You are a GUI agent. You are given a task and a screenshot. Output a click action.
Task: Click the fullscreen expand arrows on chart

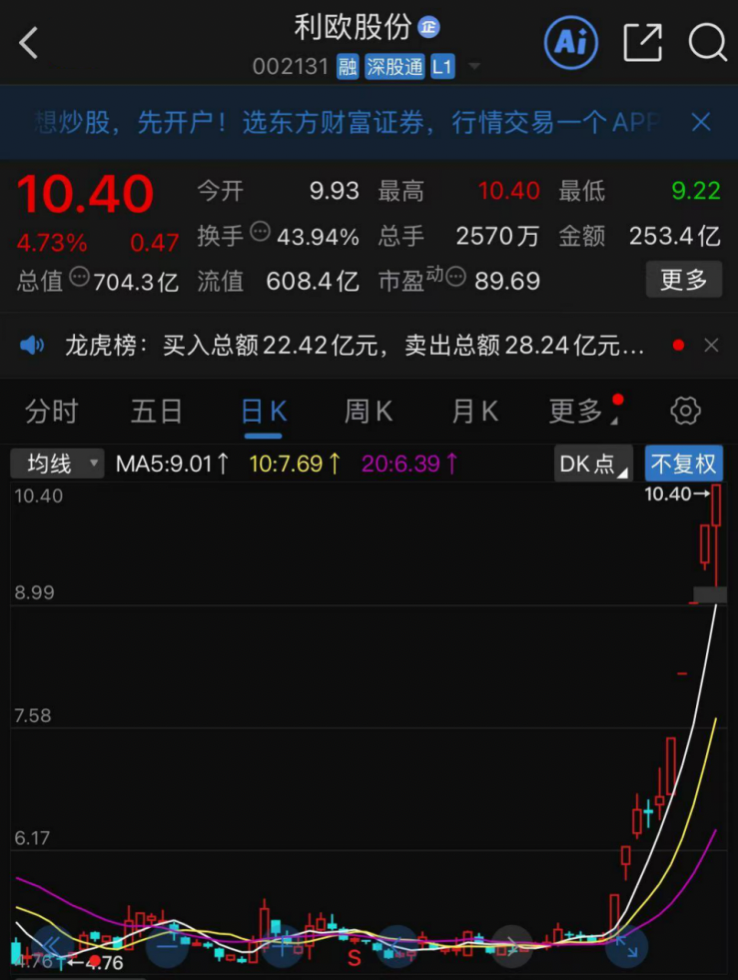point(627,944)
